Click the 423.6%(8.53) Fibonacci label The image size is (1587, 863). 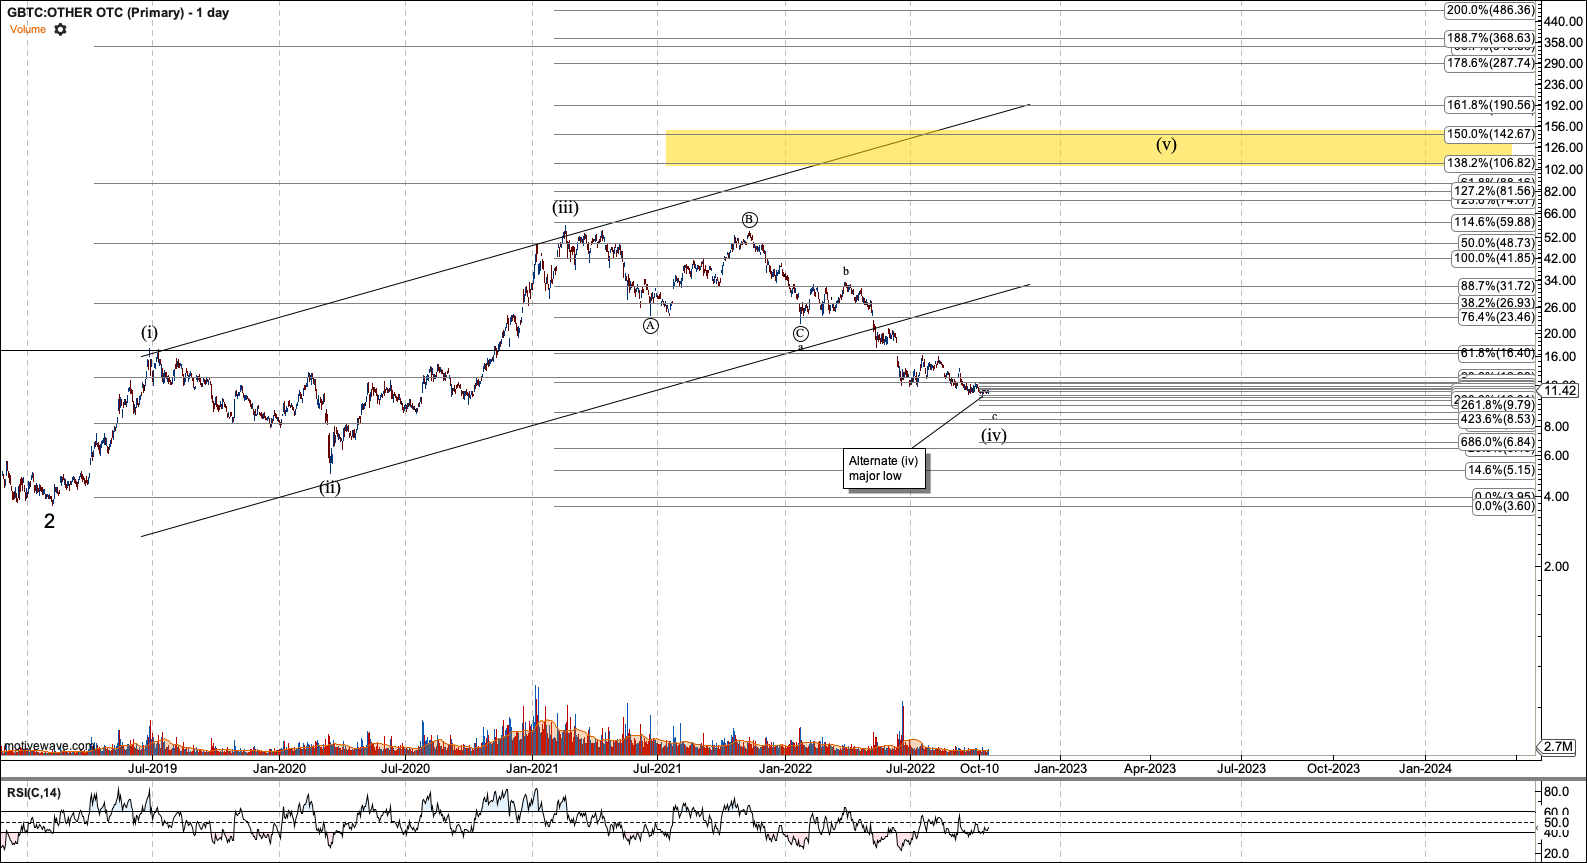[x=1497, y=420]
